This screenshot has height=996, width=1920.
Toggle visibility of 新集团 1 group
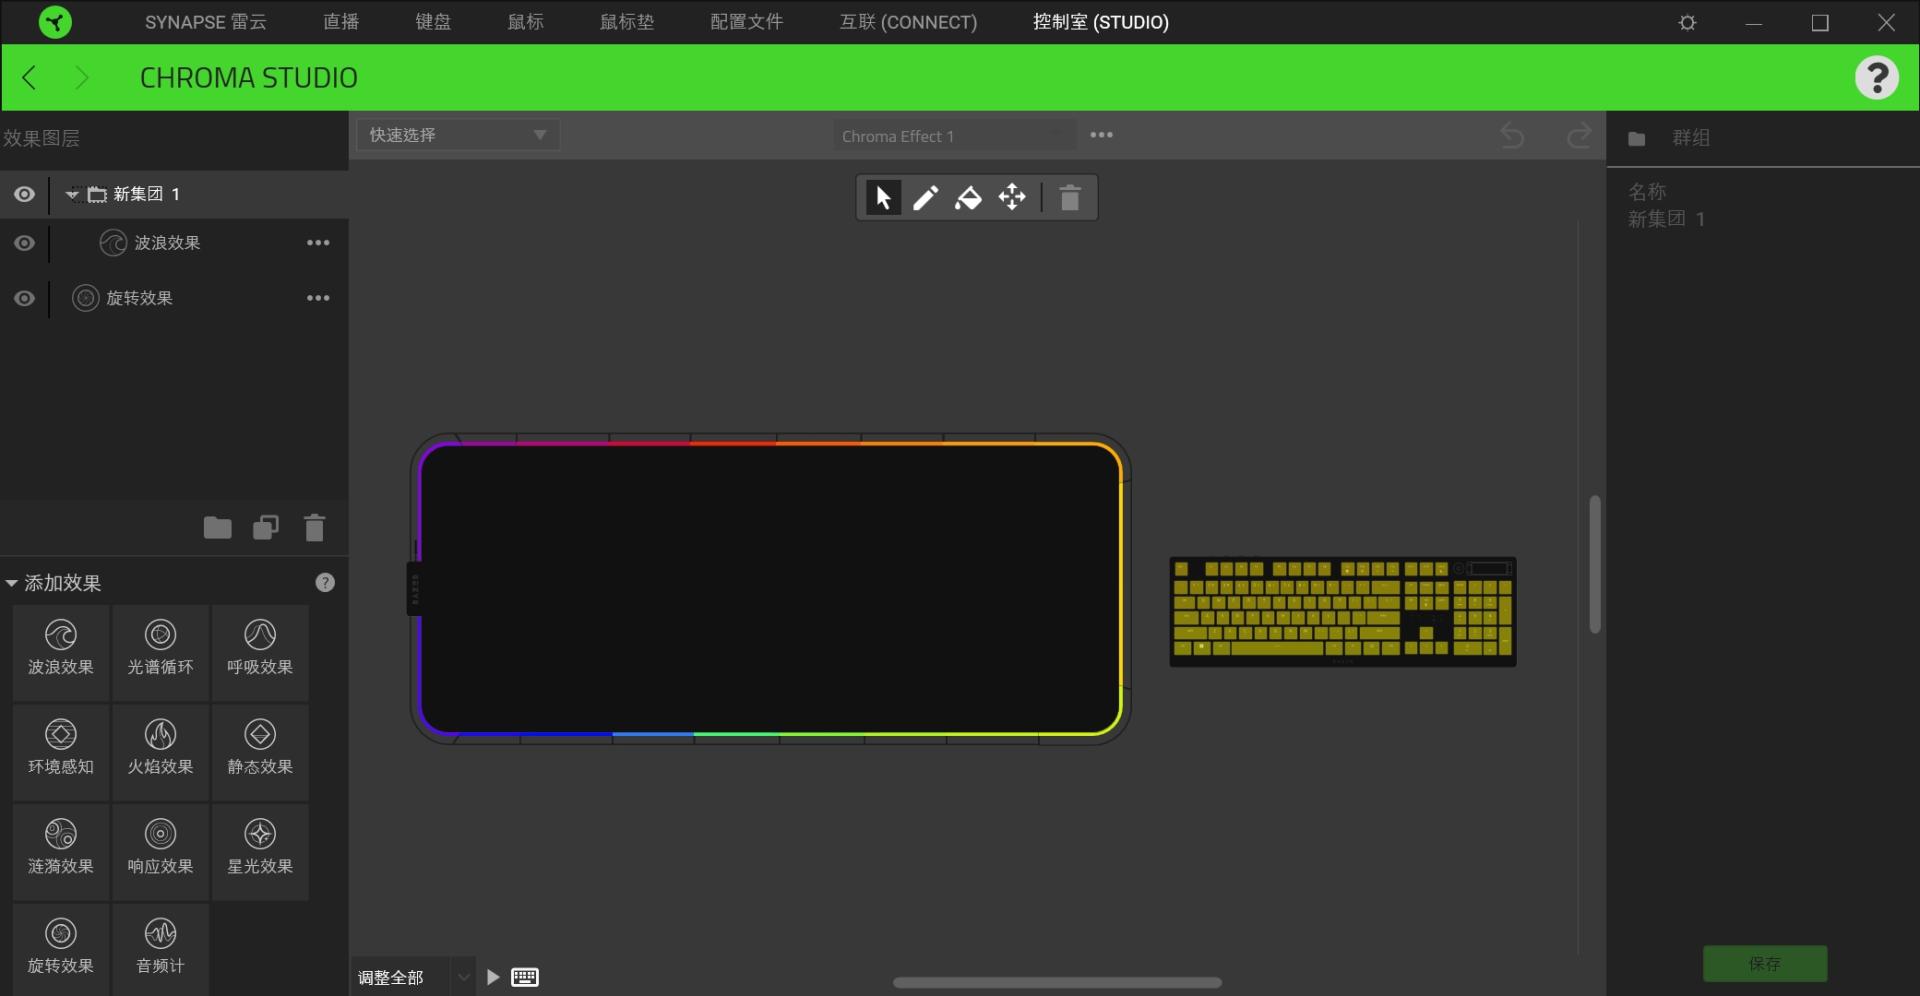(x=24, y=194)
